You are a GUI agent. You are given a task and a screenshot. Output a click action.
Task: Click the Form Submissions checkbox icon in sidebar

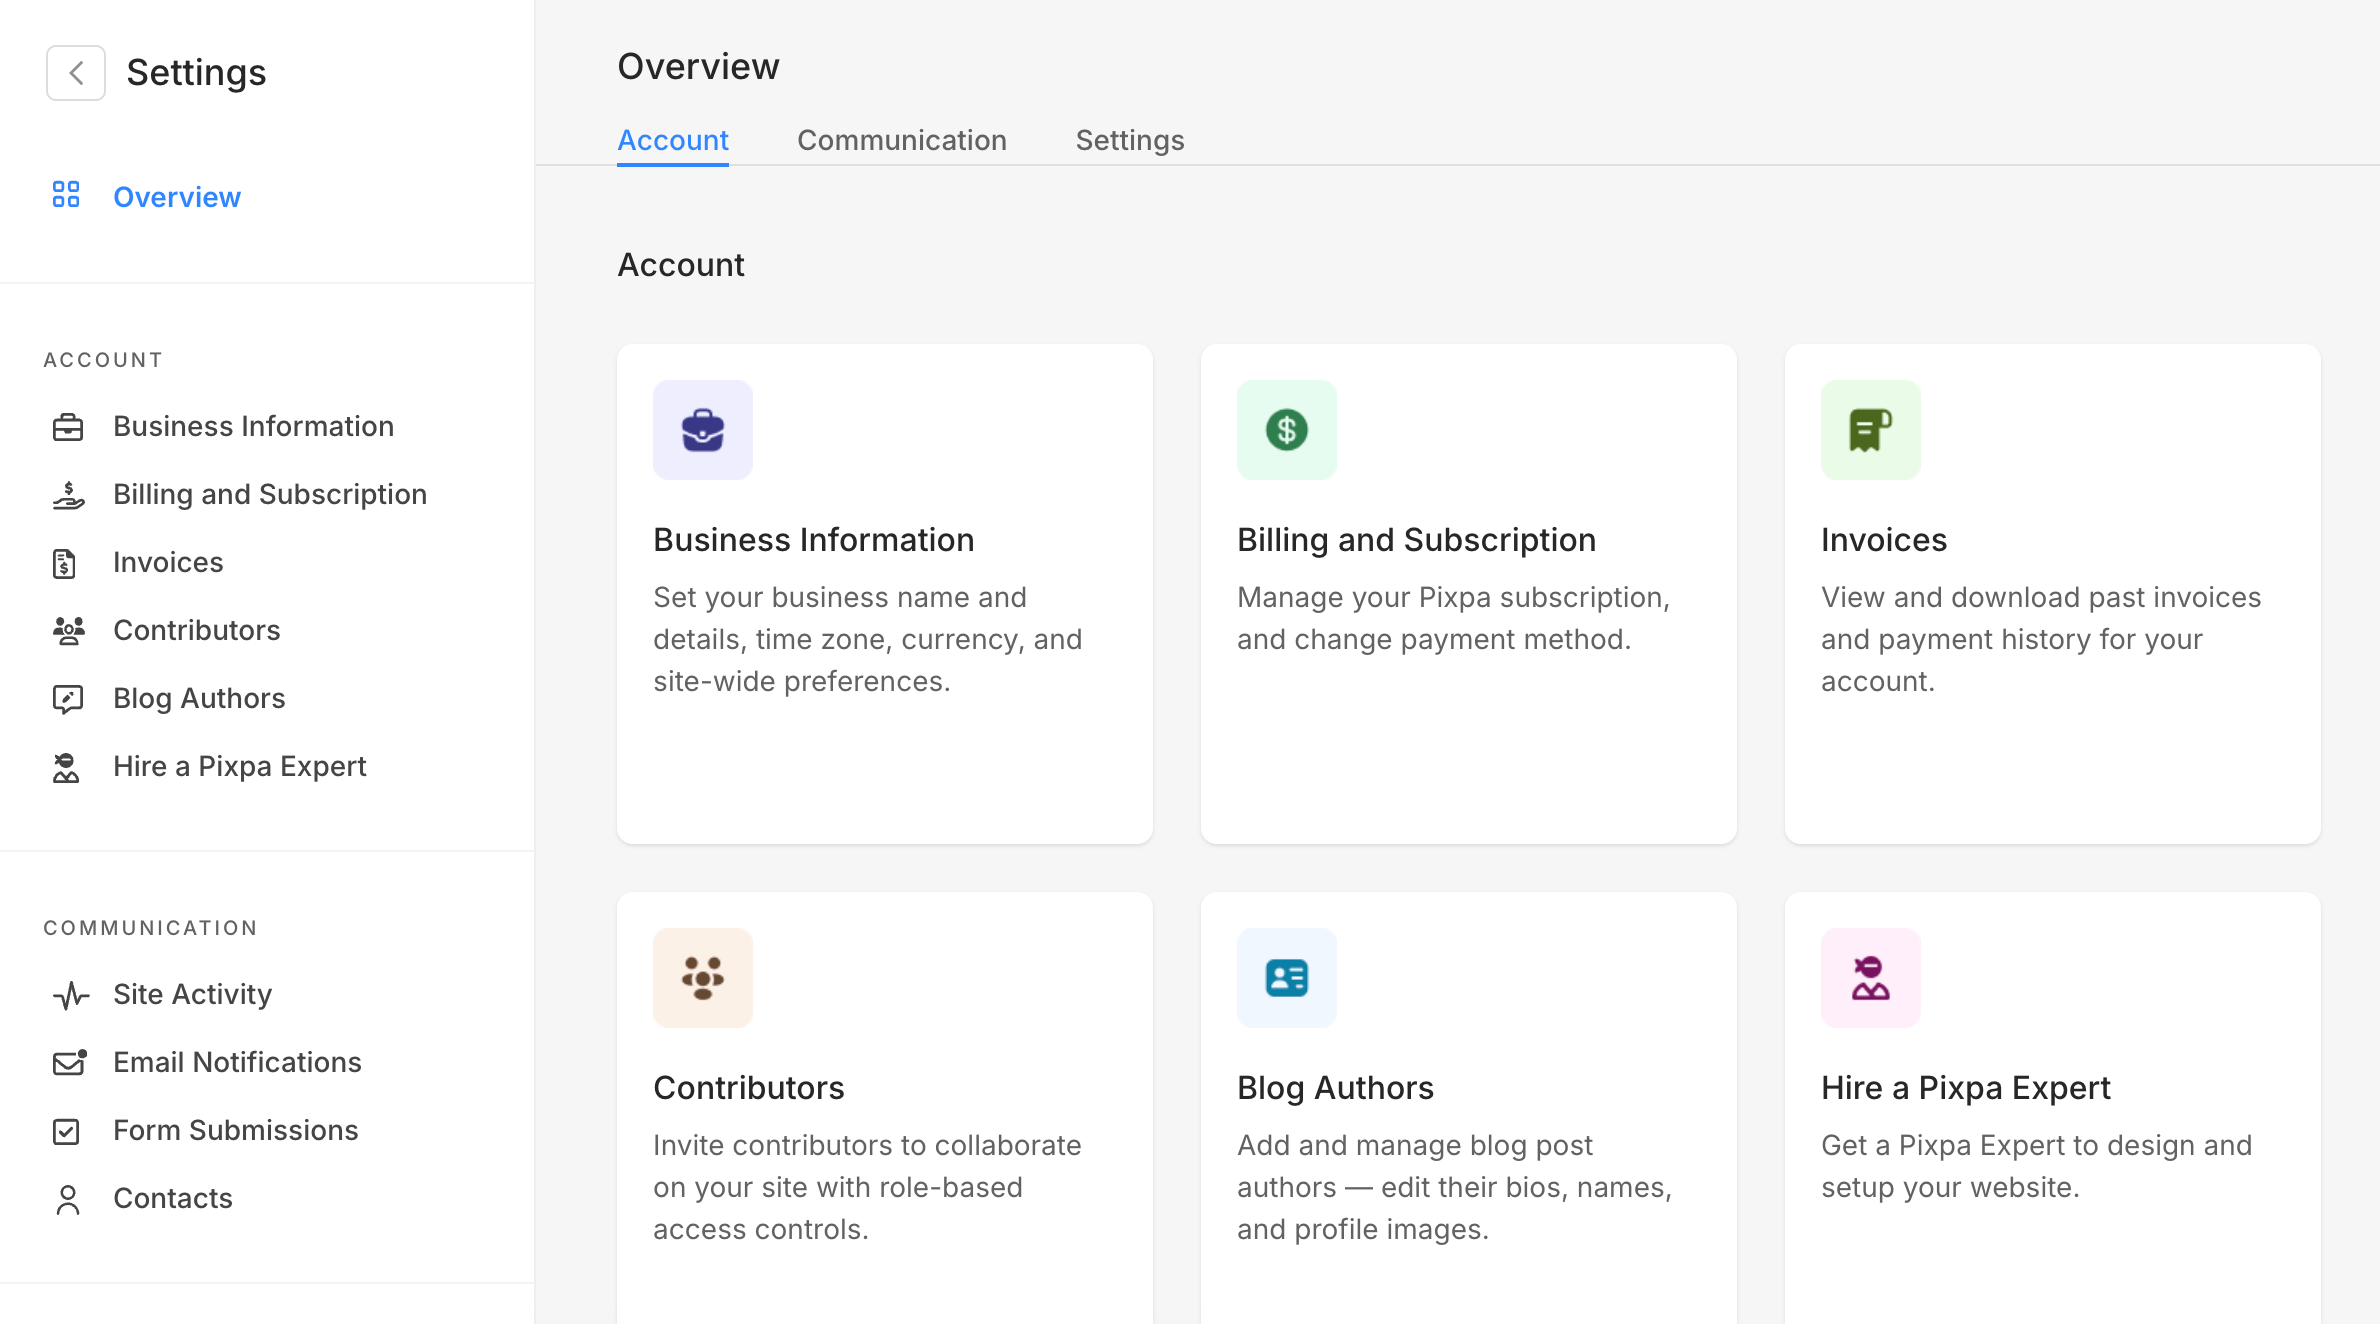[x=66, y=1131]
